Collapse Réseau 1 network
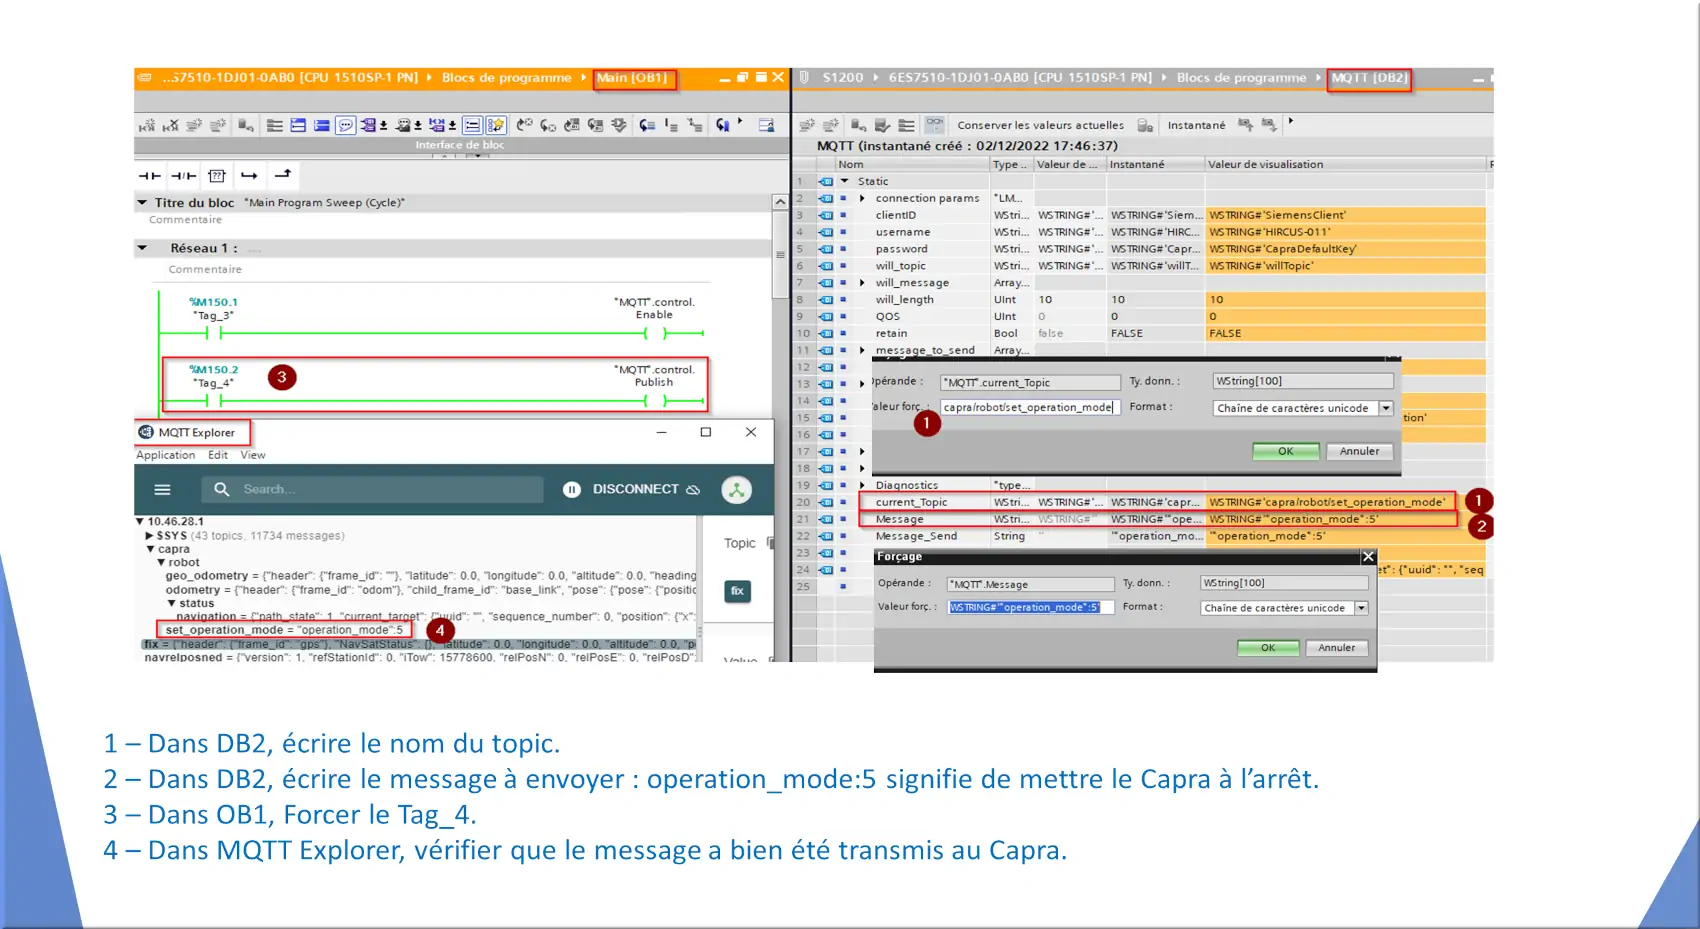Screen dimensions: 1700x929 click(142, 248)
